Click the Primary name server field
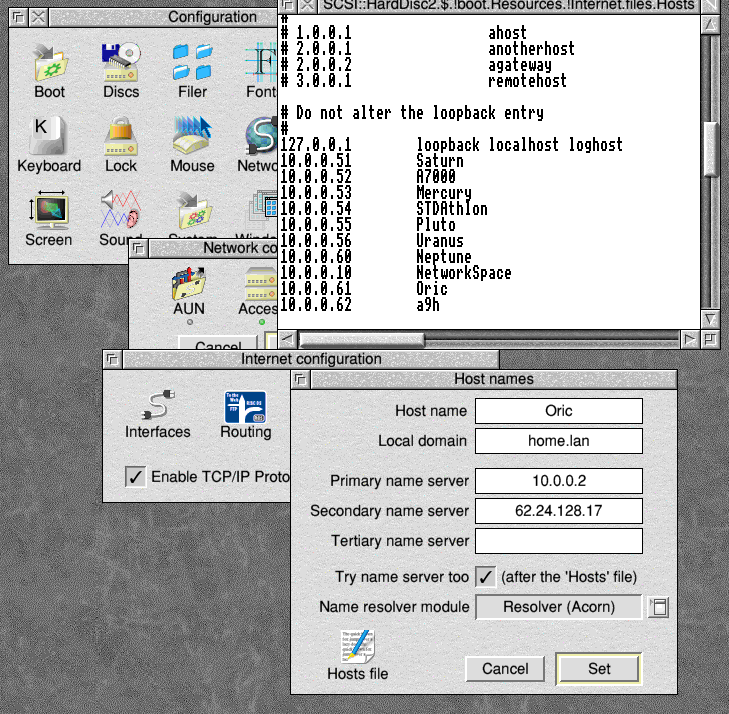The height and width of the screenshot is (714, 729). coord(558,481)
